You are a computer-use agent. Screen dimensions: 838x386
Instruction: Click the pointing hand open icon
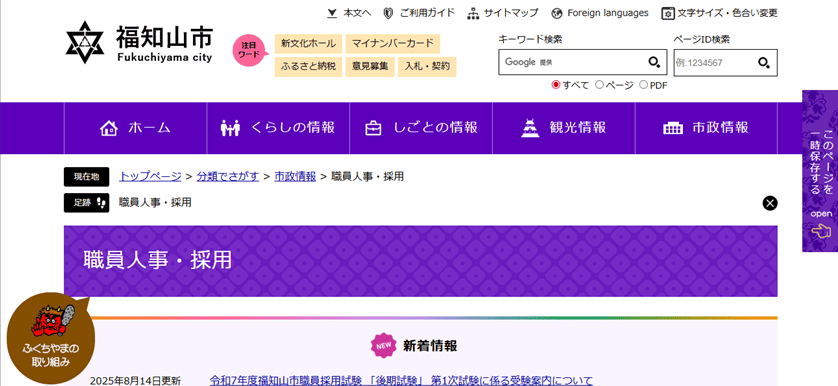coord(821,230)
